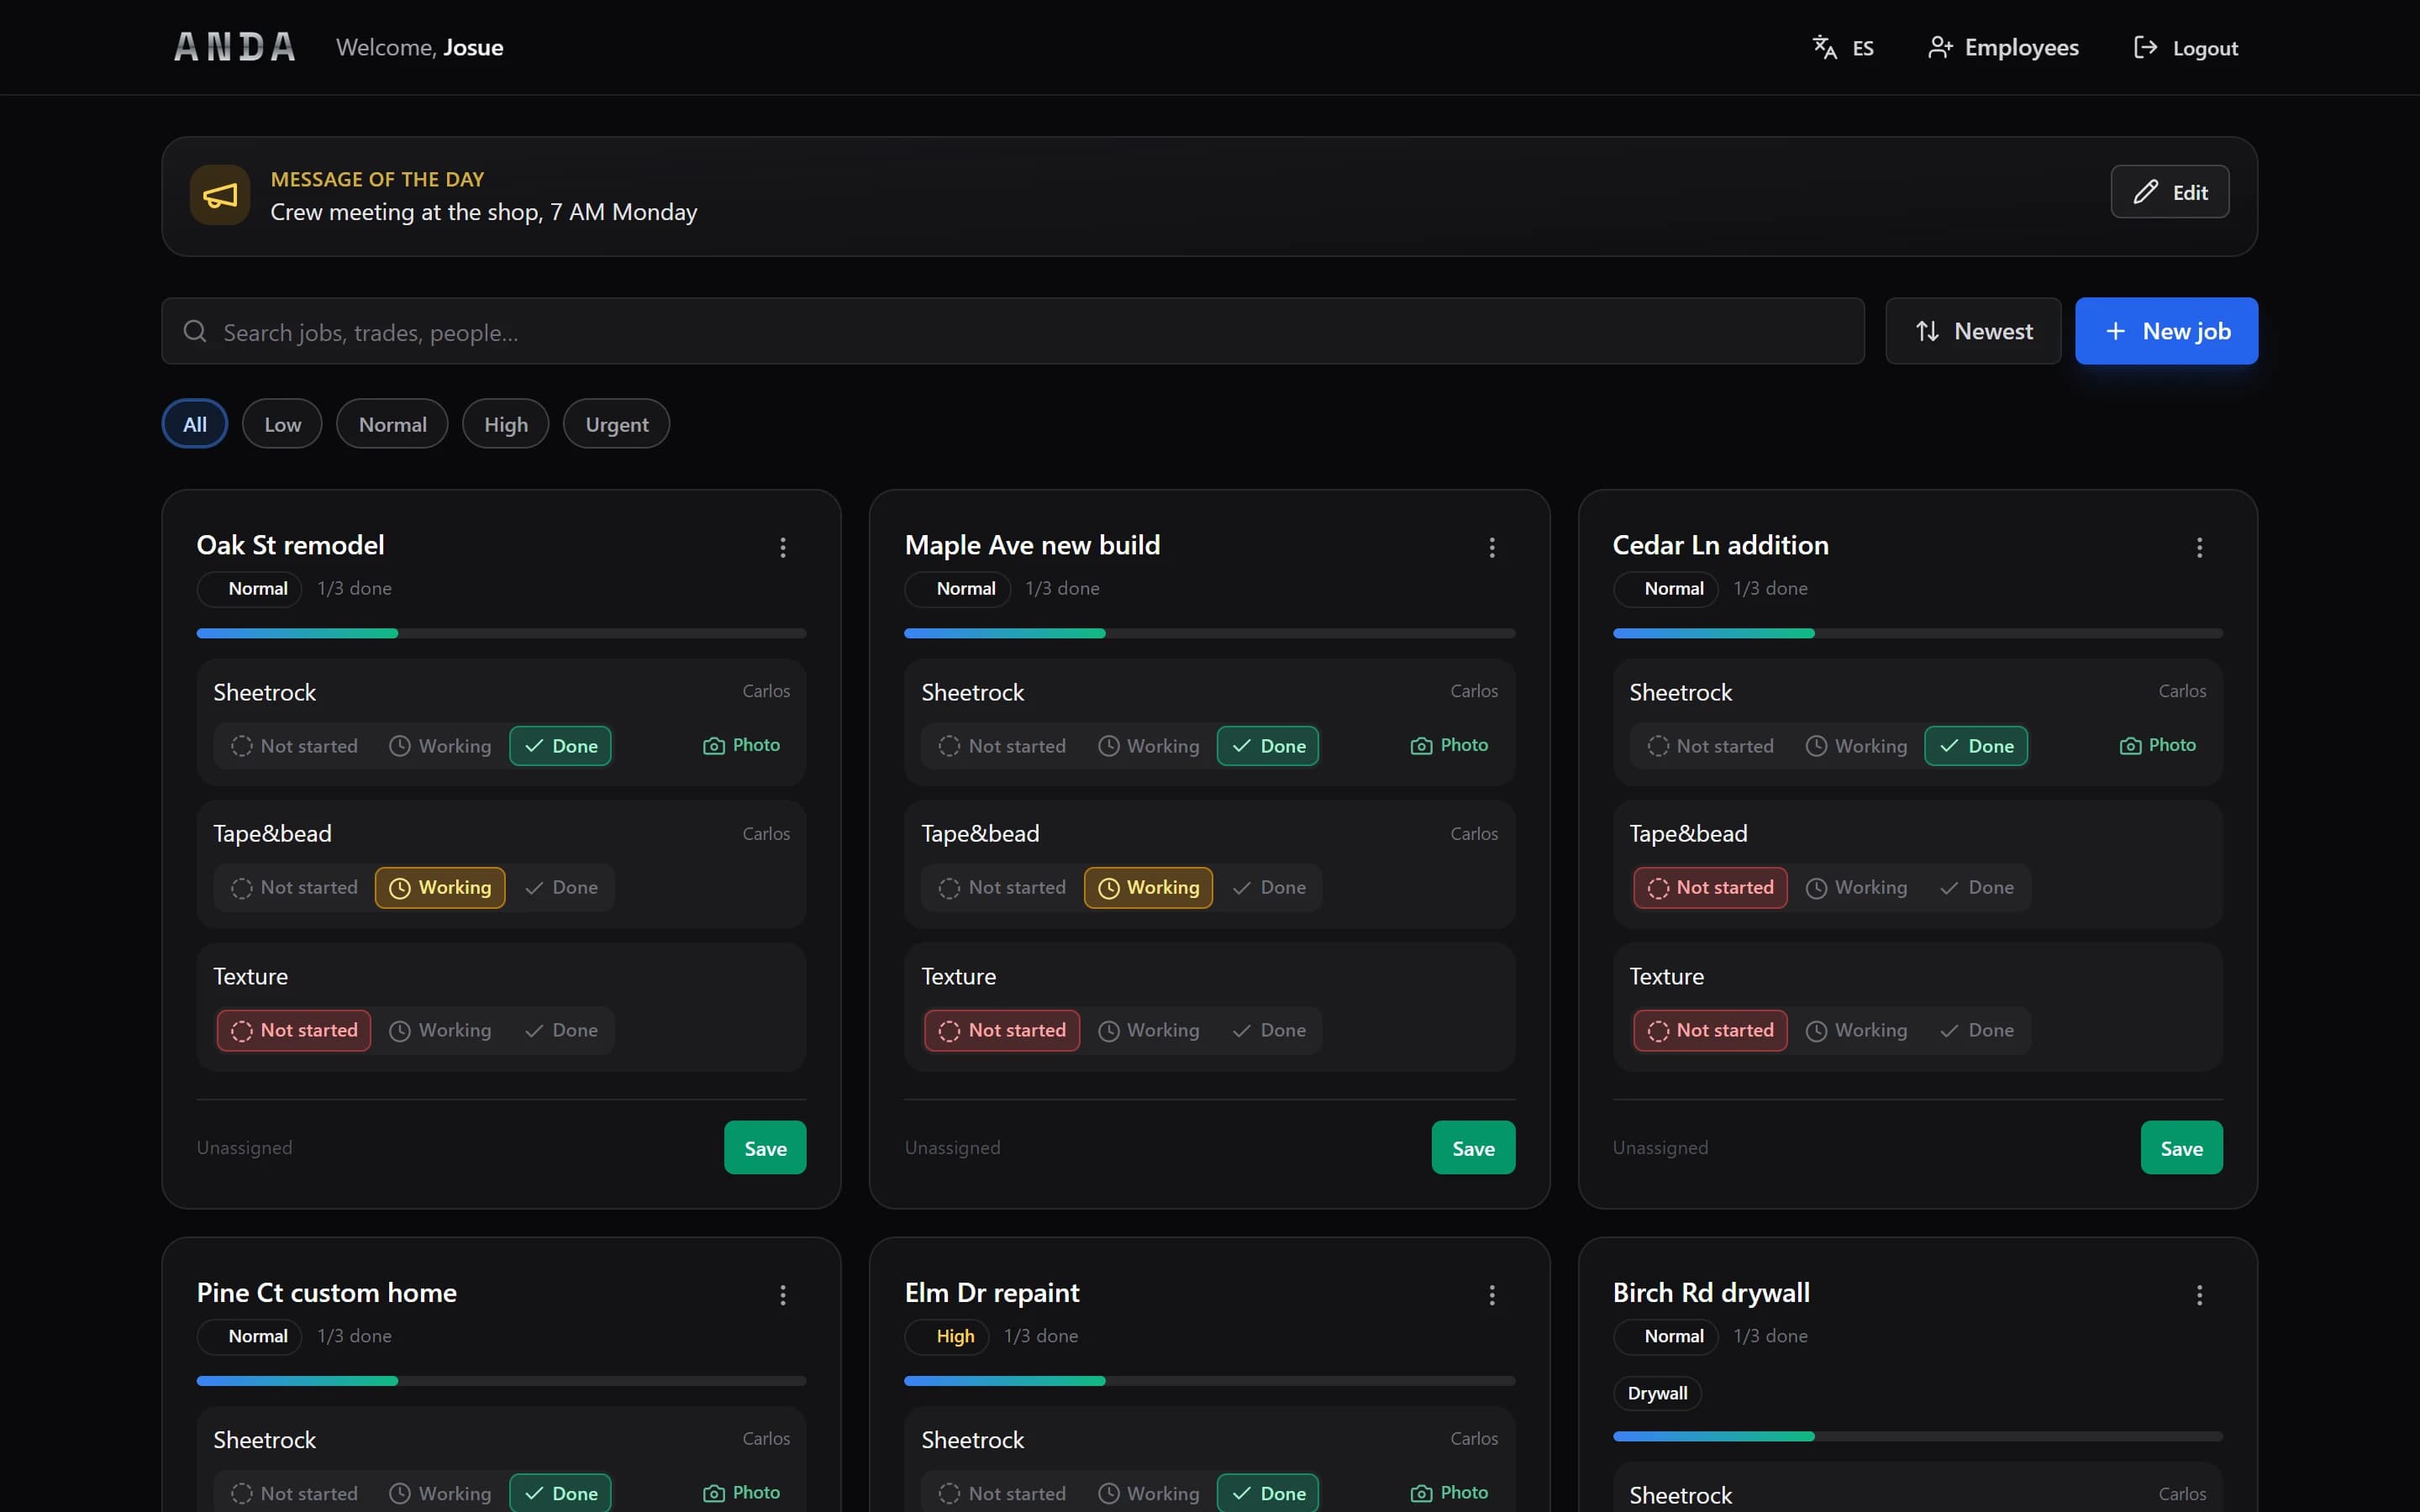
Task: Click the search jobs input field
Action: (x=1013, y=331)
